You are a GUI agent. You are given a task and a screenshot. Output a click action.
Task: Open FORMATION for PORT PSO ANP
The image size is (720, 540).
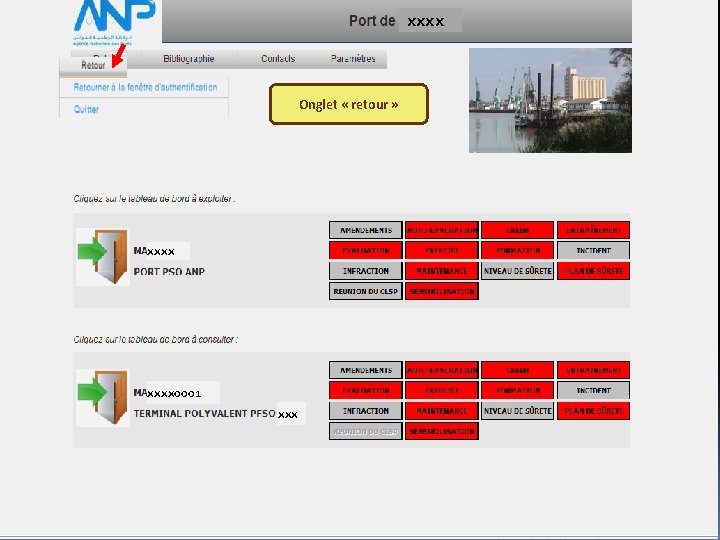[x=518, y=251]
